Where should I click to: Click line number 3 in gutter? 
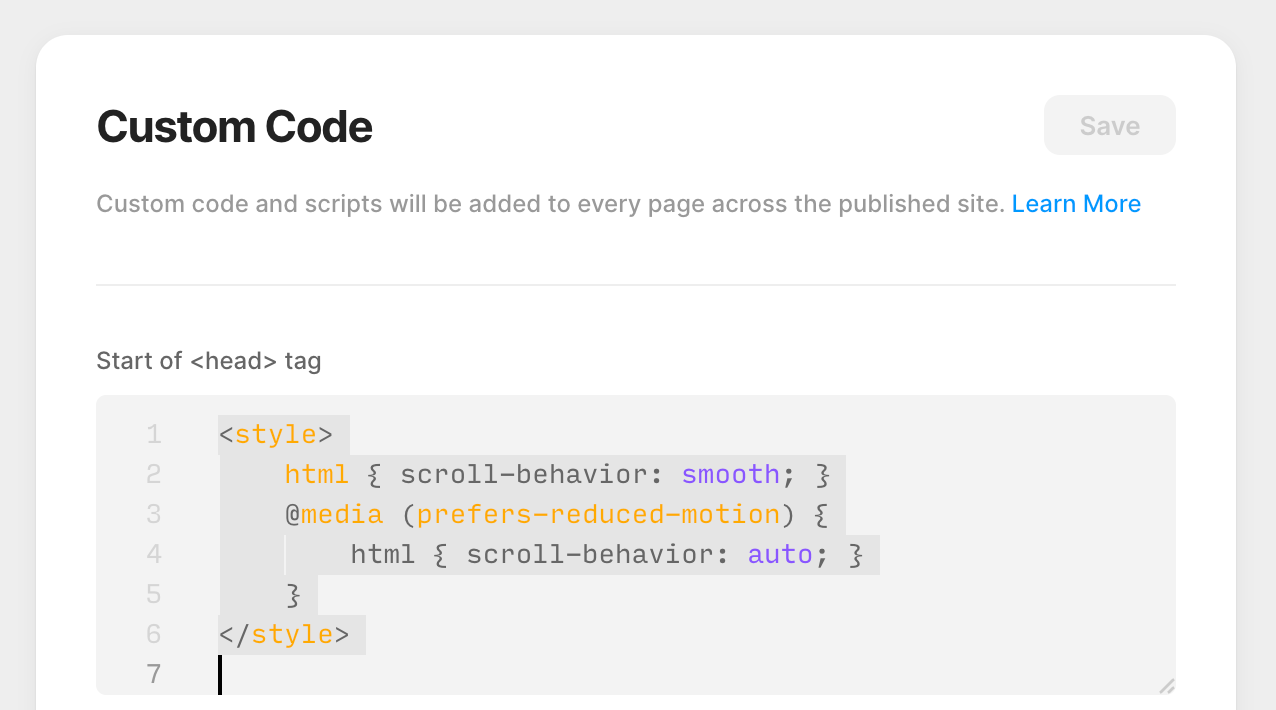pyautogui.click(x=153, y=514)
